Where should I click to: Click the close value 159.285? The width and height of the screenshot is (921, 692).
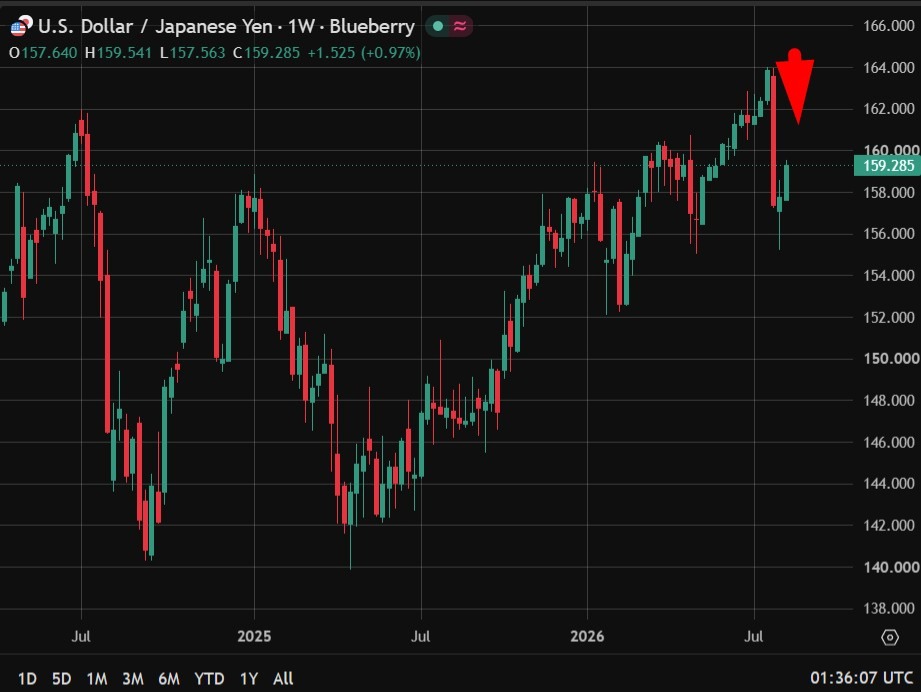coord(272,53)
